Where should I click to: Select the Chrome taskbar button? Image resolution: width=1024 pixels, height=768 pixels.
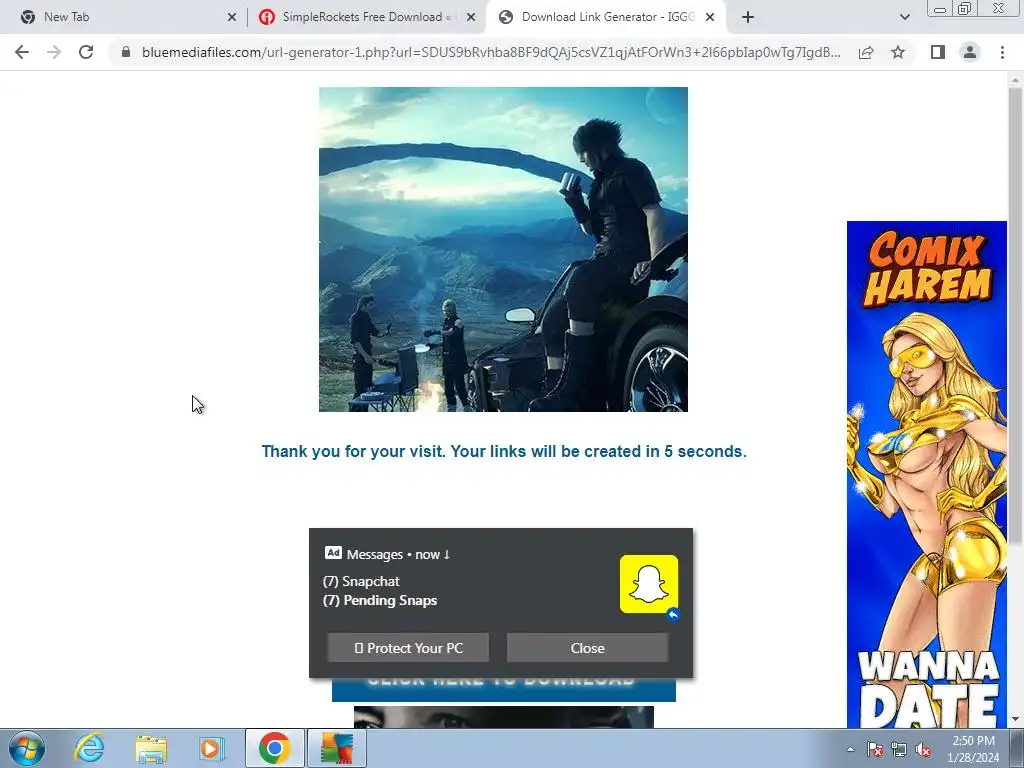(274, 748)
